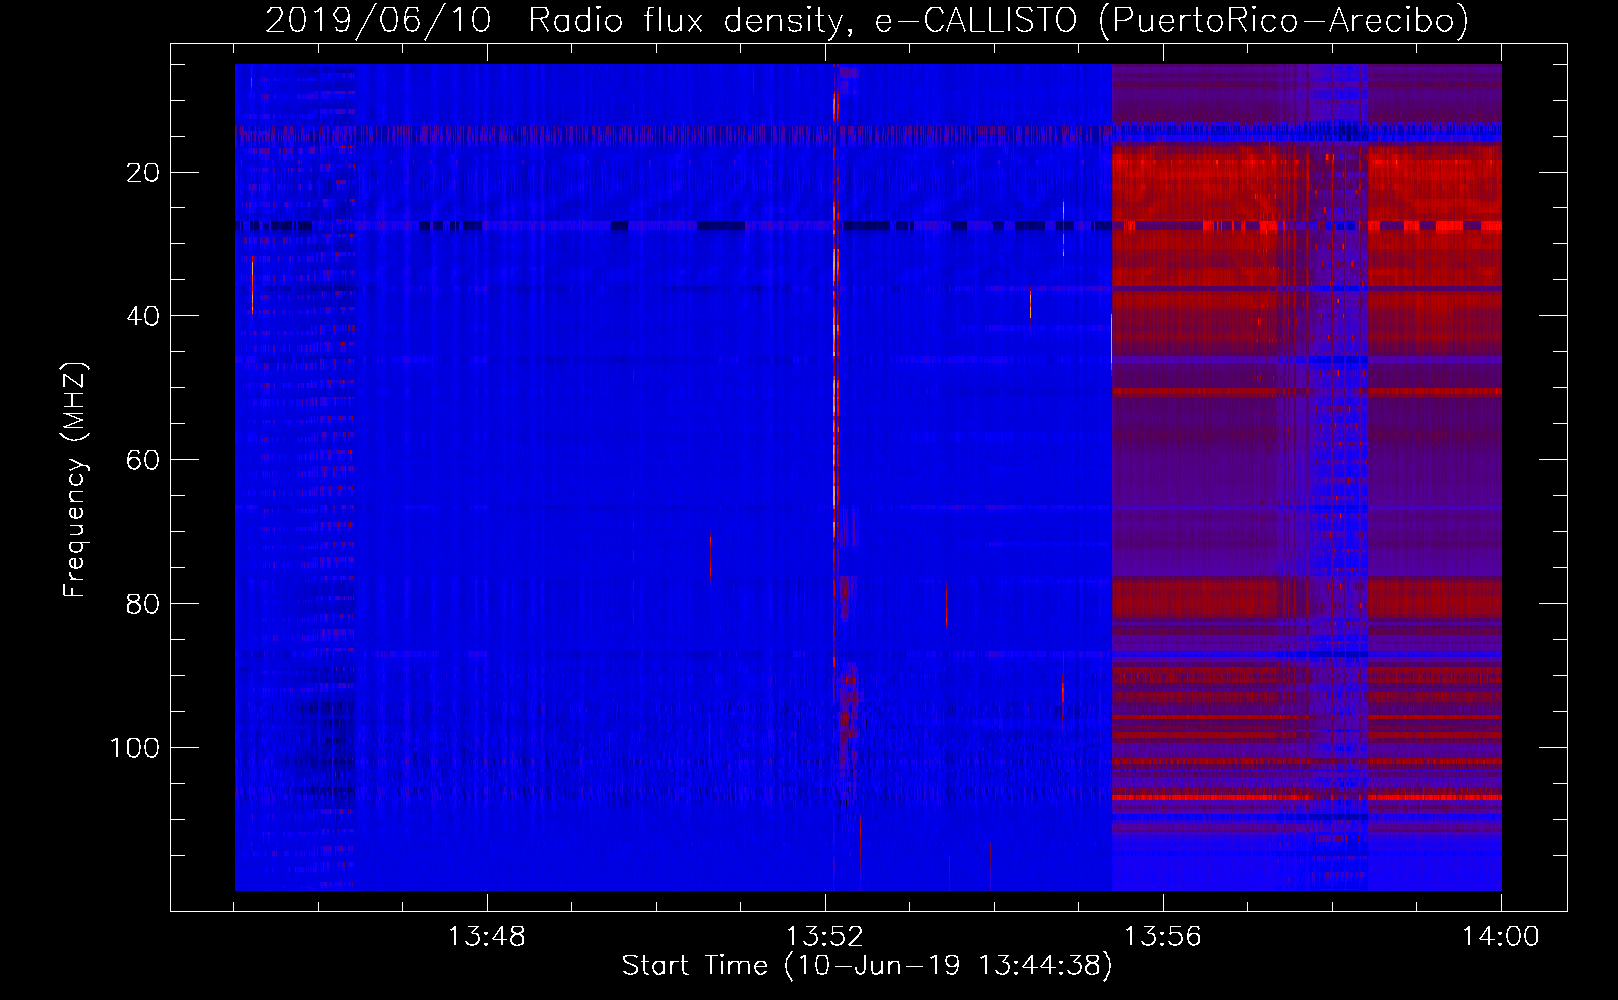
Task: Click the bright red band near 107 MHz
Action: click(x=1306, y=798)
